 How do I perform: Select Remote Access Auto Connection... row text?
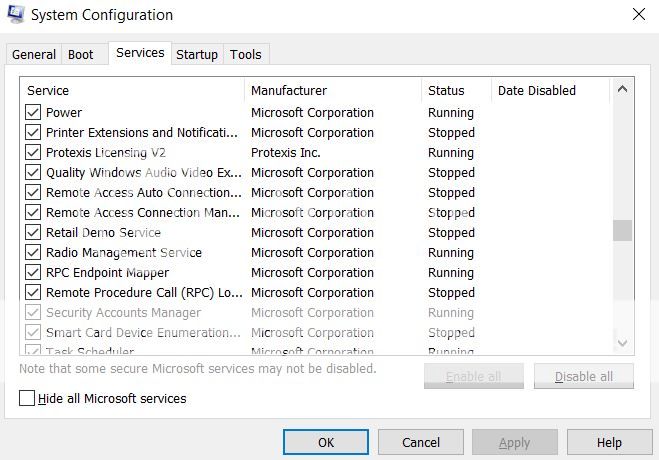coord(144,192)
